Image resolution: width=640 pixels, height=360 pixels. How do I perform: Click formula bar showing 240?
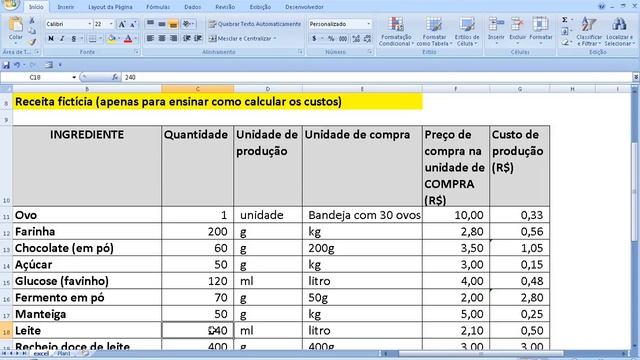[376, 77]
